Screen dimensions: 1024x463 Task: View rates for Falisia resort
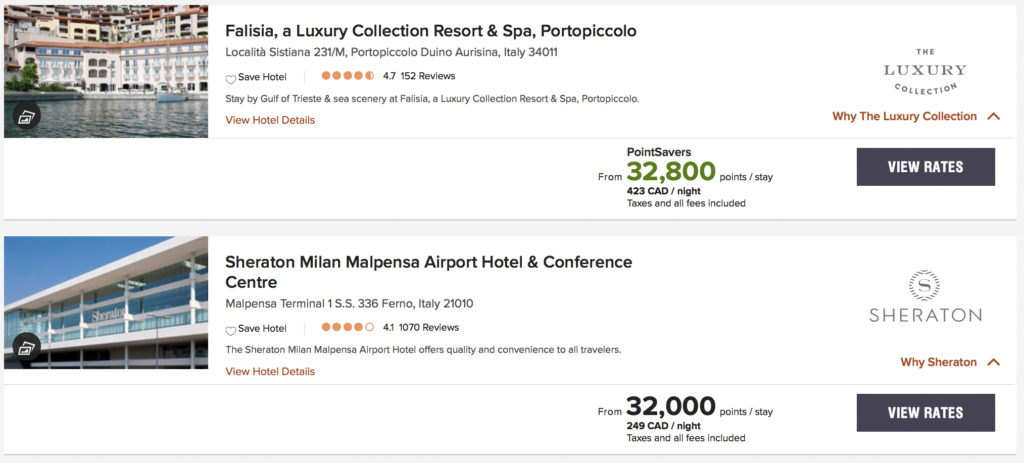925,167
